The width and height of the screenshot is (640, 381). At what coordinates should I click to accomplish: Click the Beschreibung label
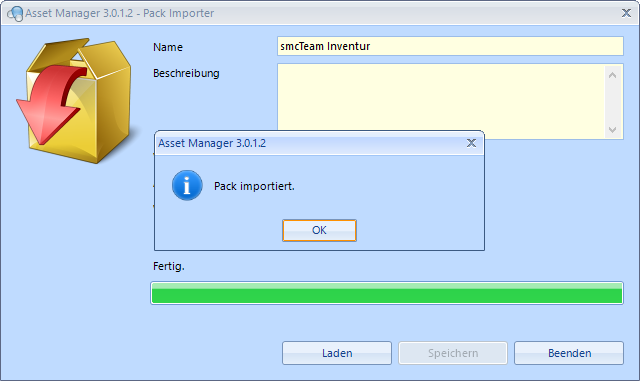click(x=186, y=74)
